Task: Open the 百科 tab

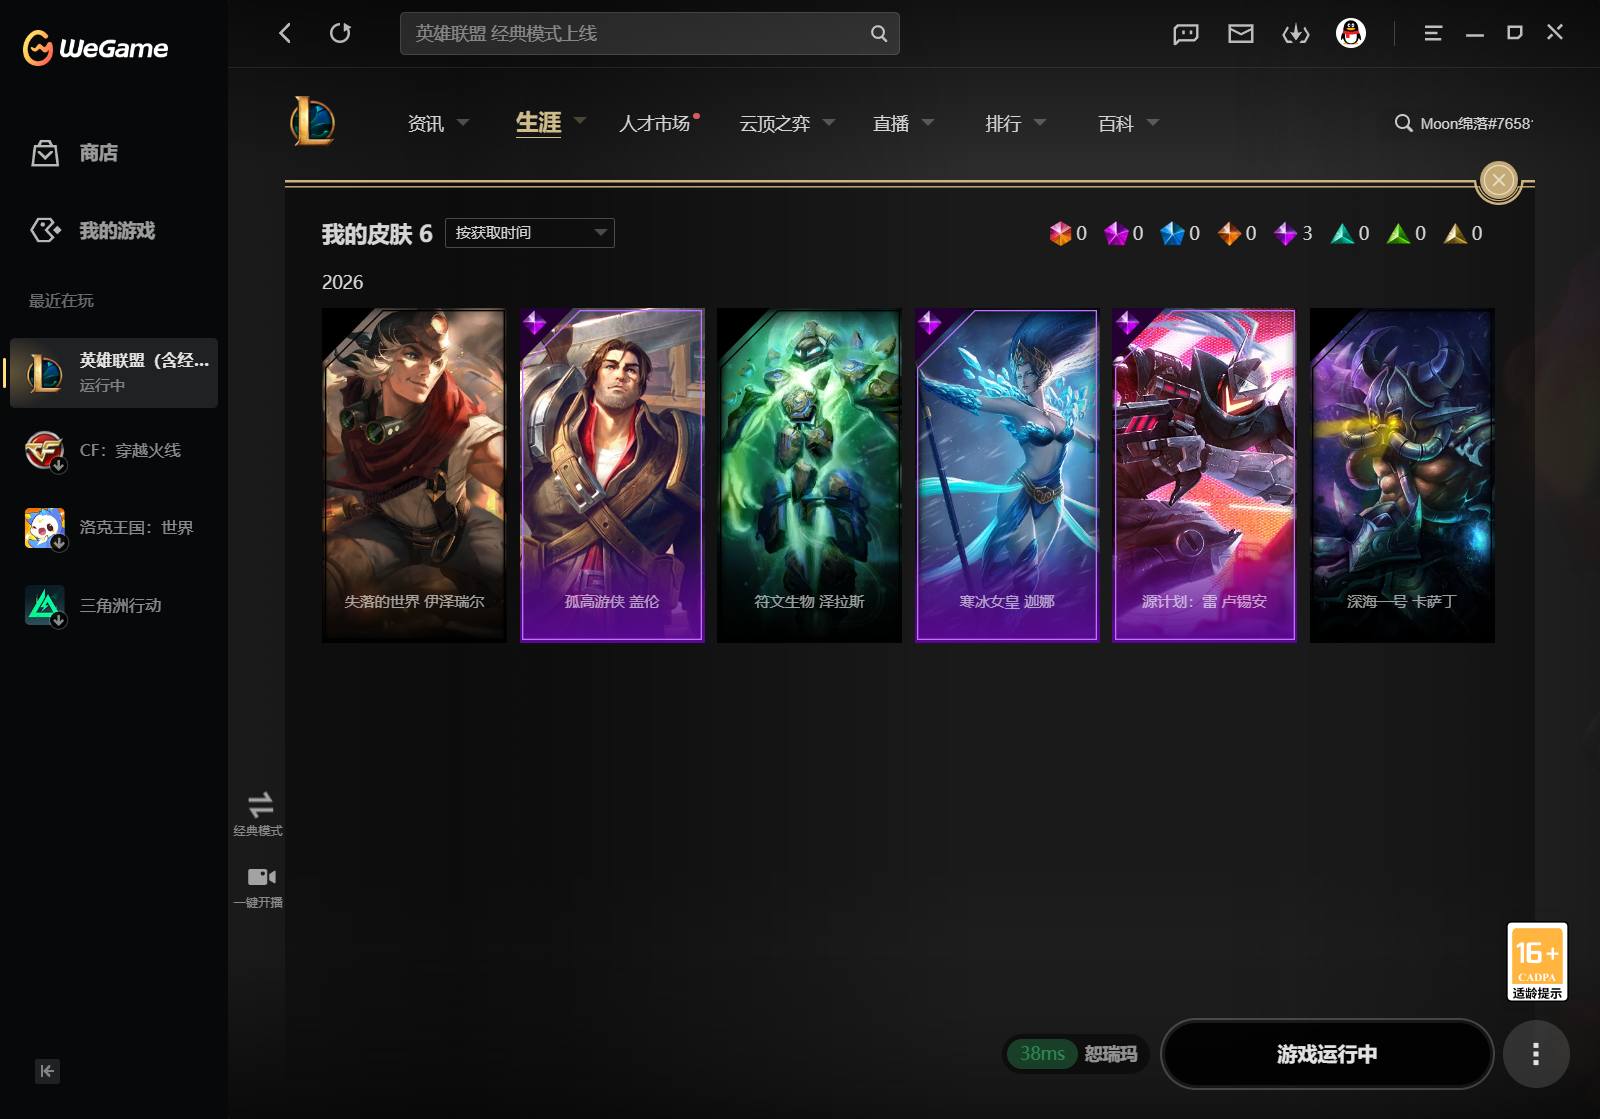Action: pos(1116,123)
